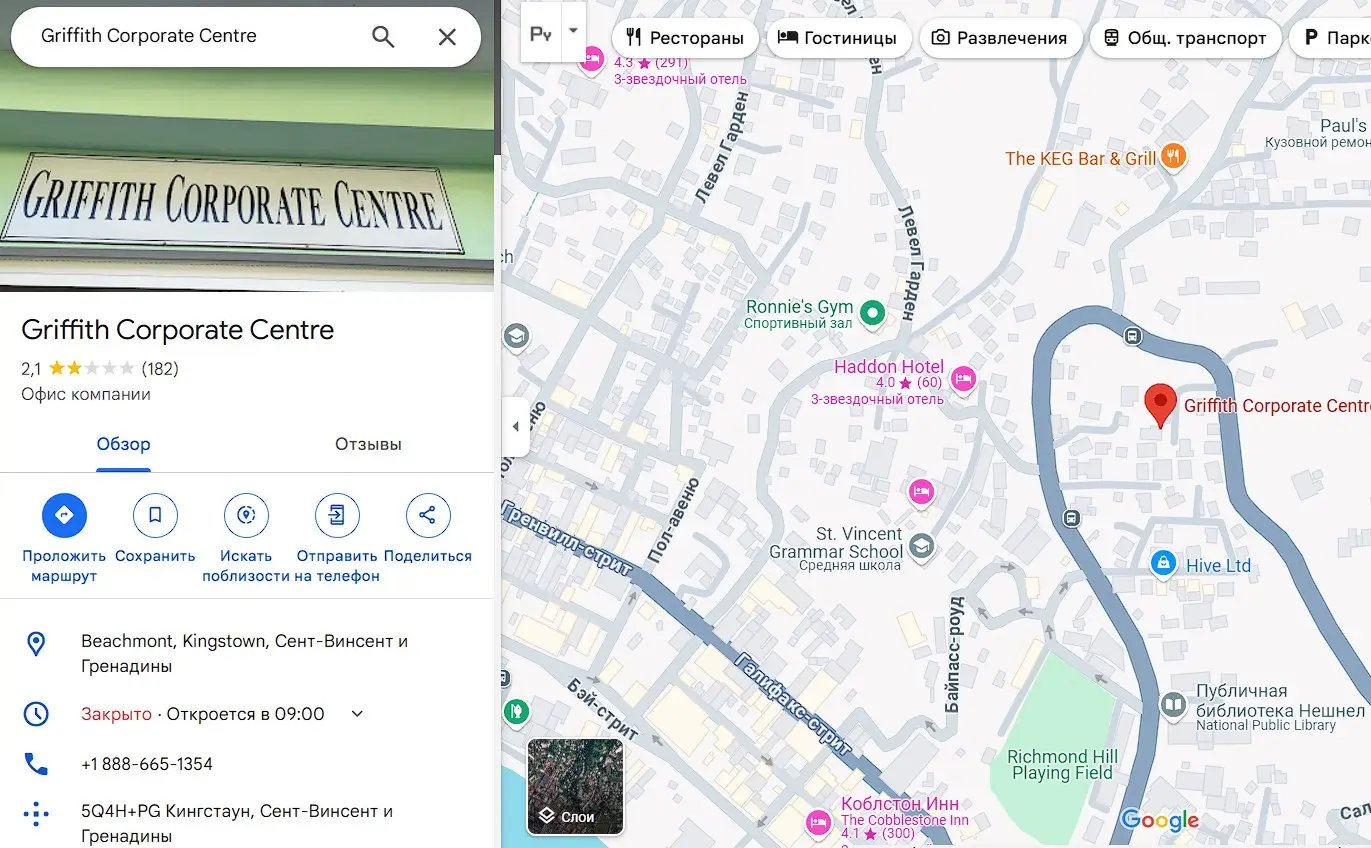Image resolution: width=1371 pixels, height=848 pixels.
Task: Select Ronnie's Gym map marker
Action: [873, 314]
